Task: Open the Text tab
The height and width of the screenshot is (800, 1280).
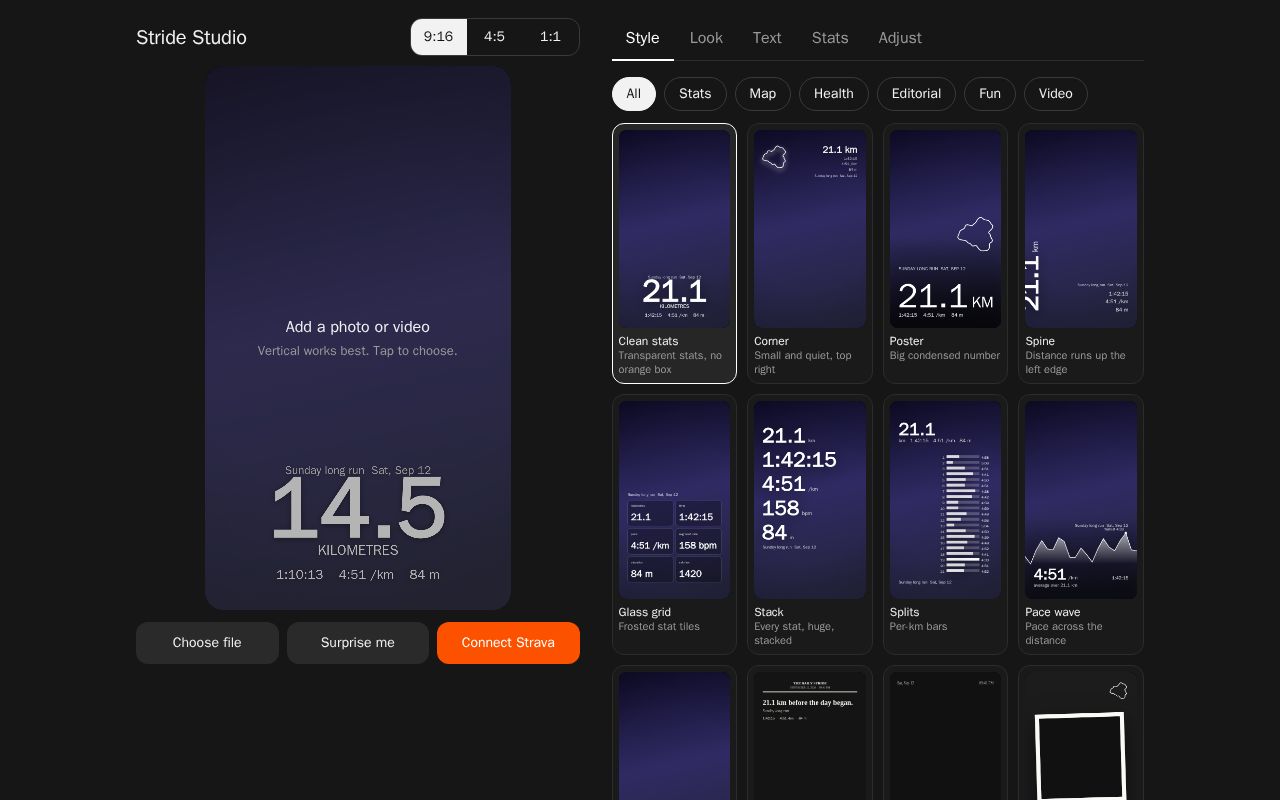Action: [x=767, y=38]
